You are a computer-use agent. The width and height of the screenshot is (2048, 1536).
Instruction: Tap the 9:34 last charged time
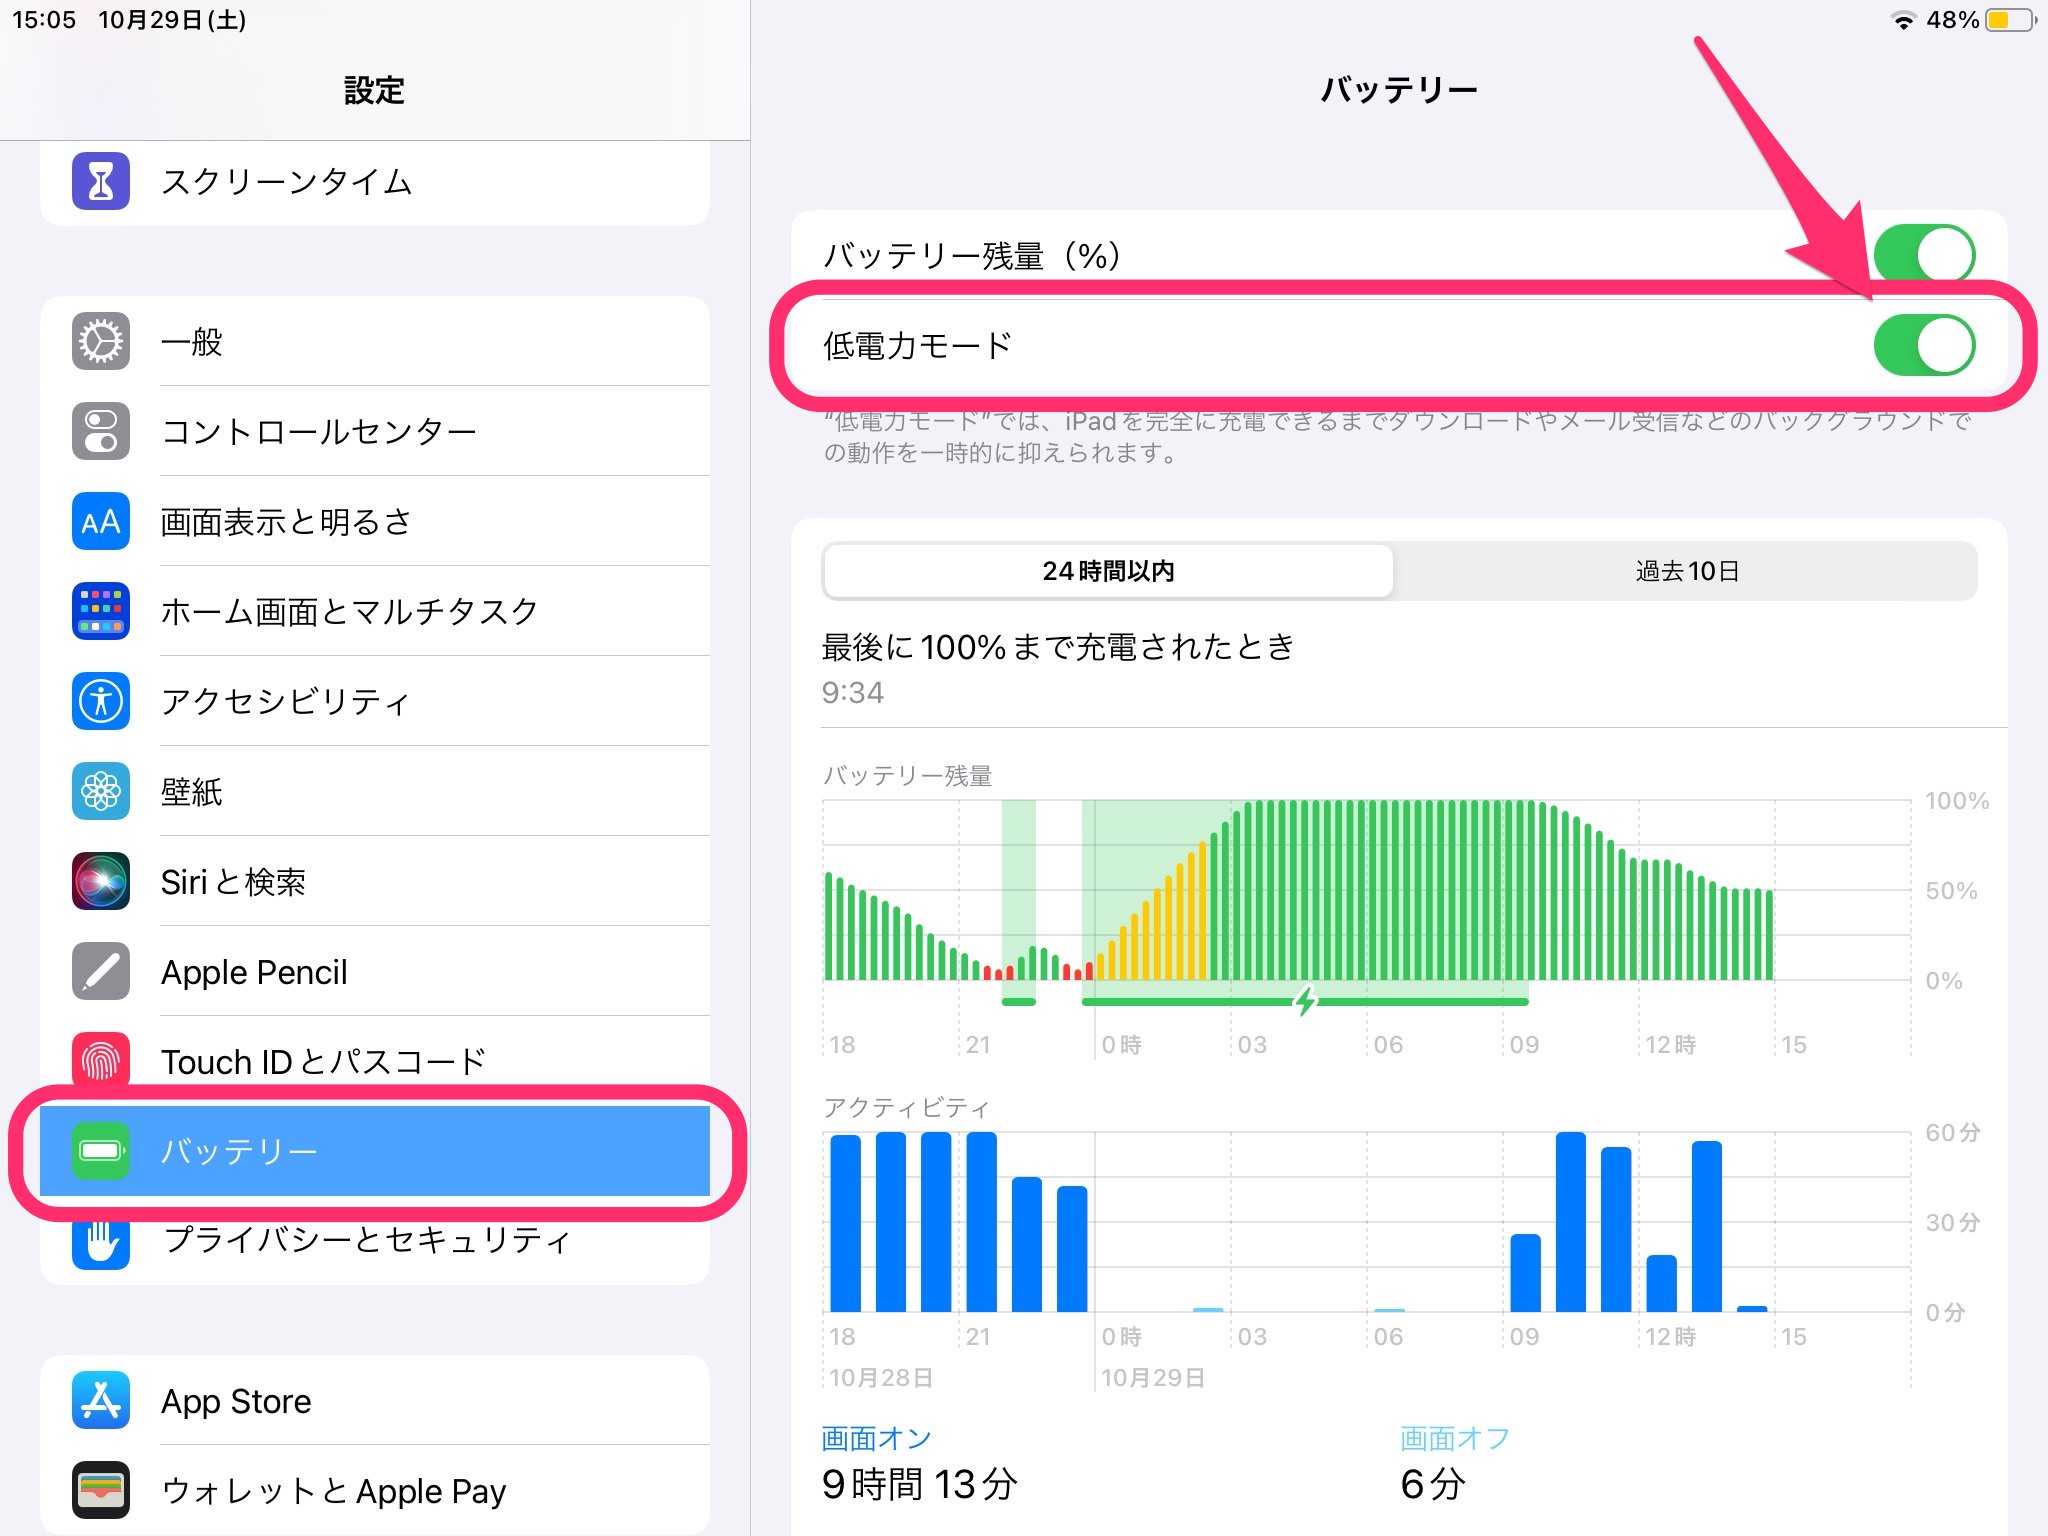853,692
